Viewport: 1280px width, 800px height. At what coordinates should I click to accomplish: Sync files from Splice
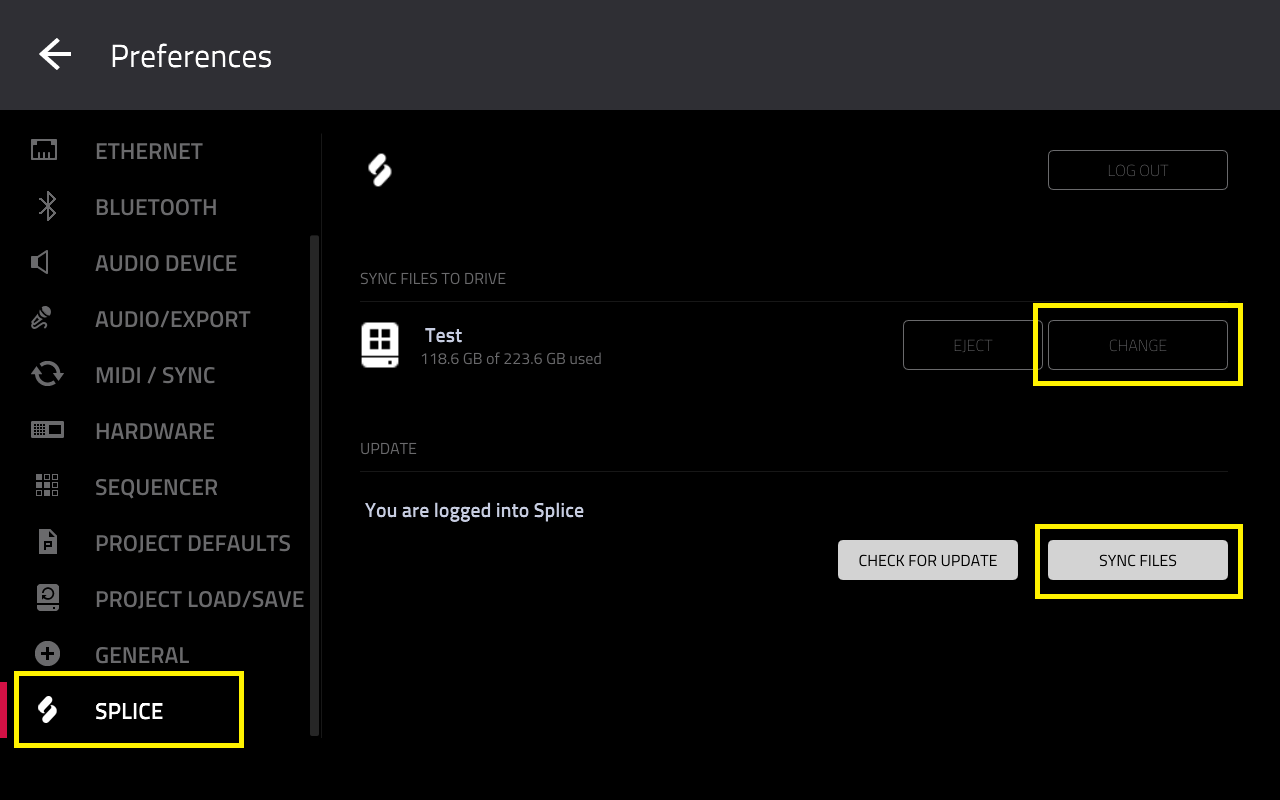[x=1138, y=560]
